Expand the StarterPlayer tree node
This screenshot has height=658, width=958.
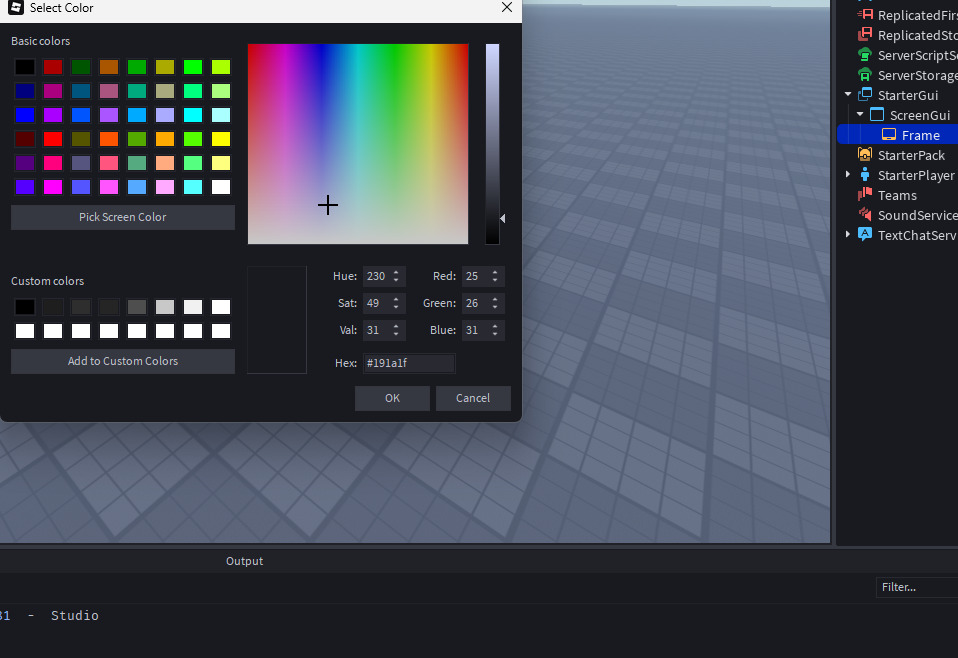tap(848, 175)
